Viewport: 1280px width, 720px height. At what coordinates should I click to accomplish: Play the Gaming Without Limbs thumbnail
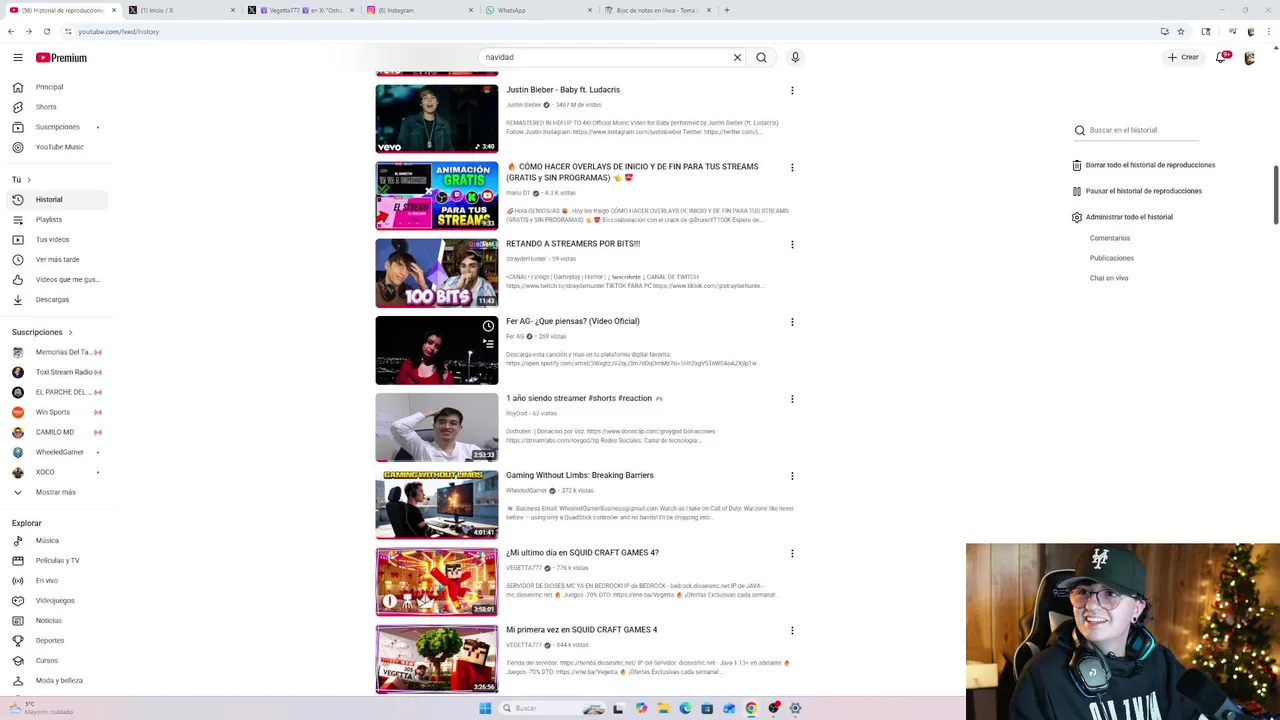coord(436,504)
